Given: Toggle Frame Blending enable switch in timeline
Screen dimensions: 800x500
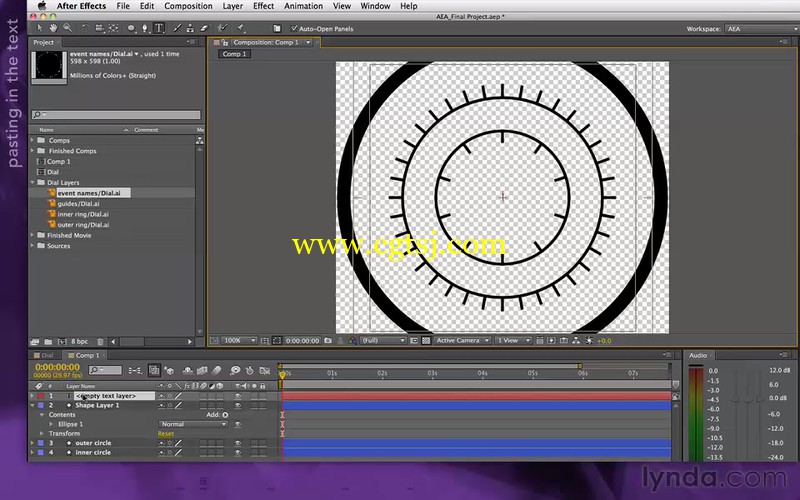Looking at the screenshot, I should click(x=202, y=370).
